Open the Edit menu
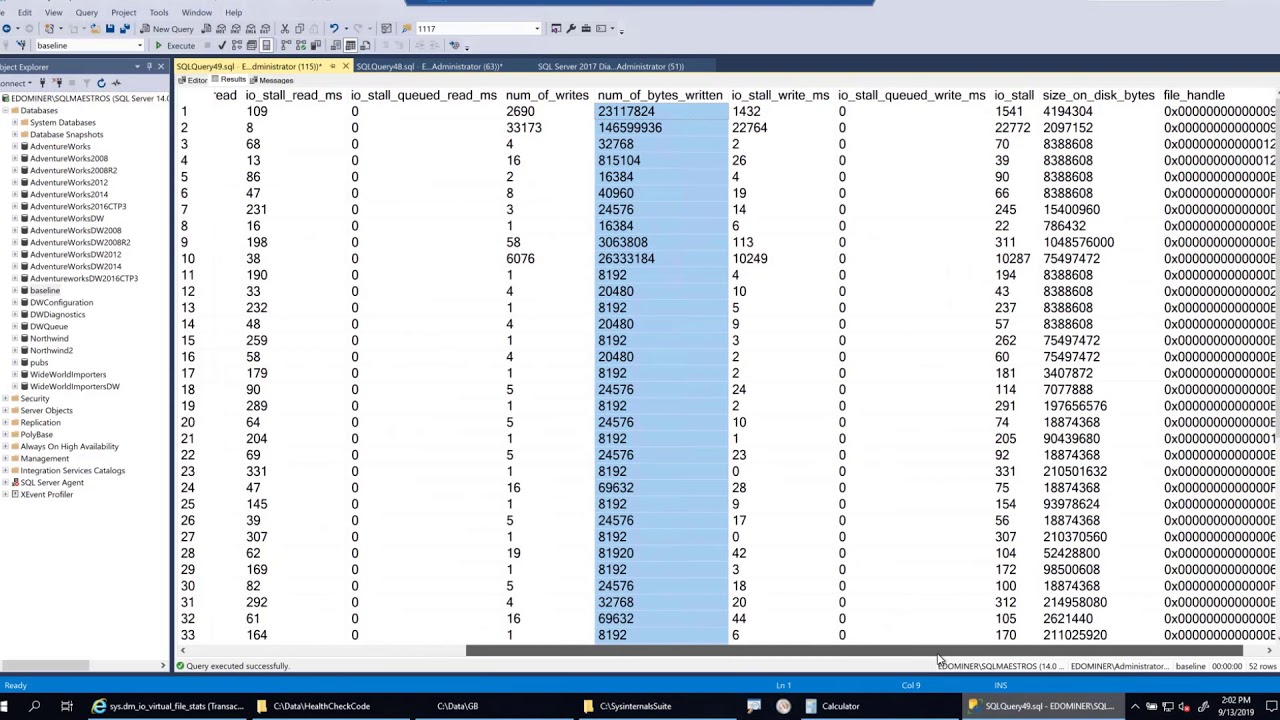Screen dimensions: 1280x720 25,13
